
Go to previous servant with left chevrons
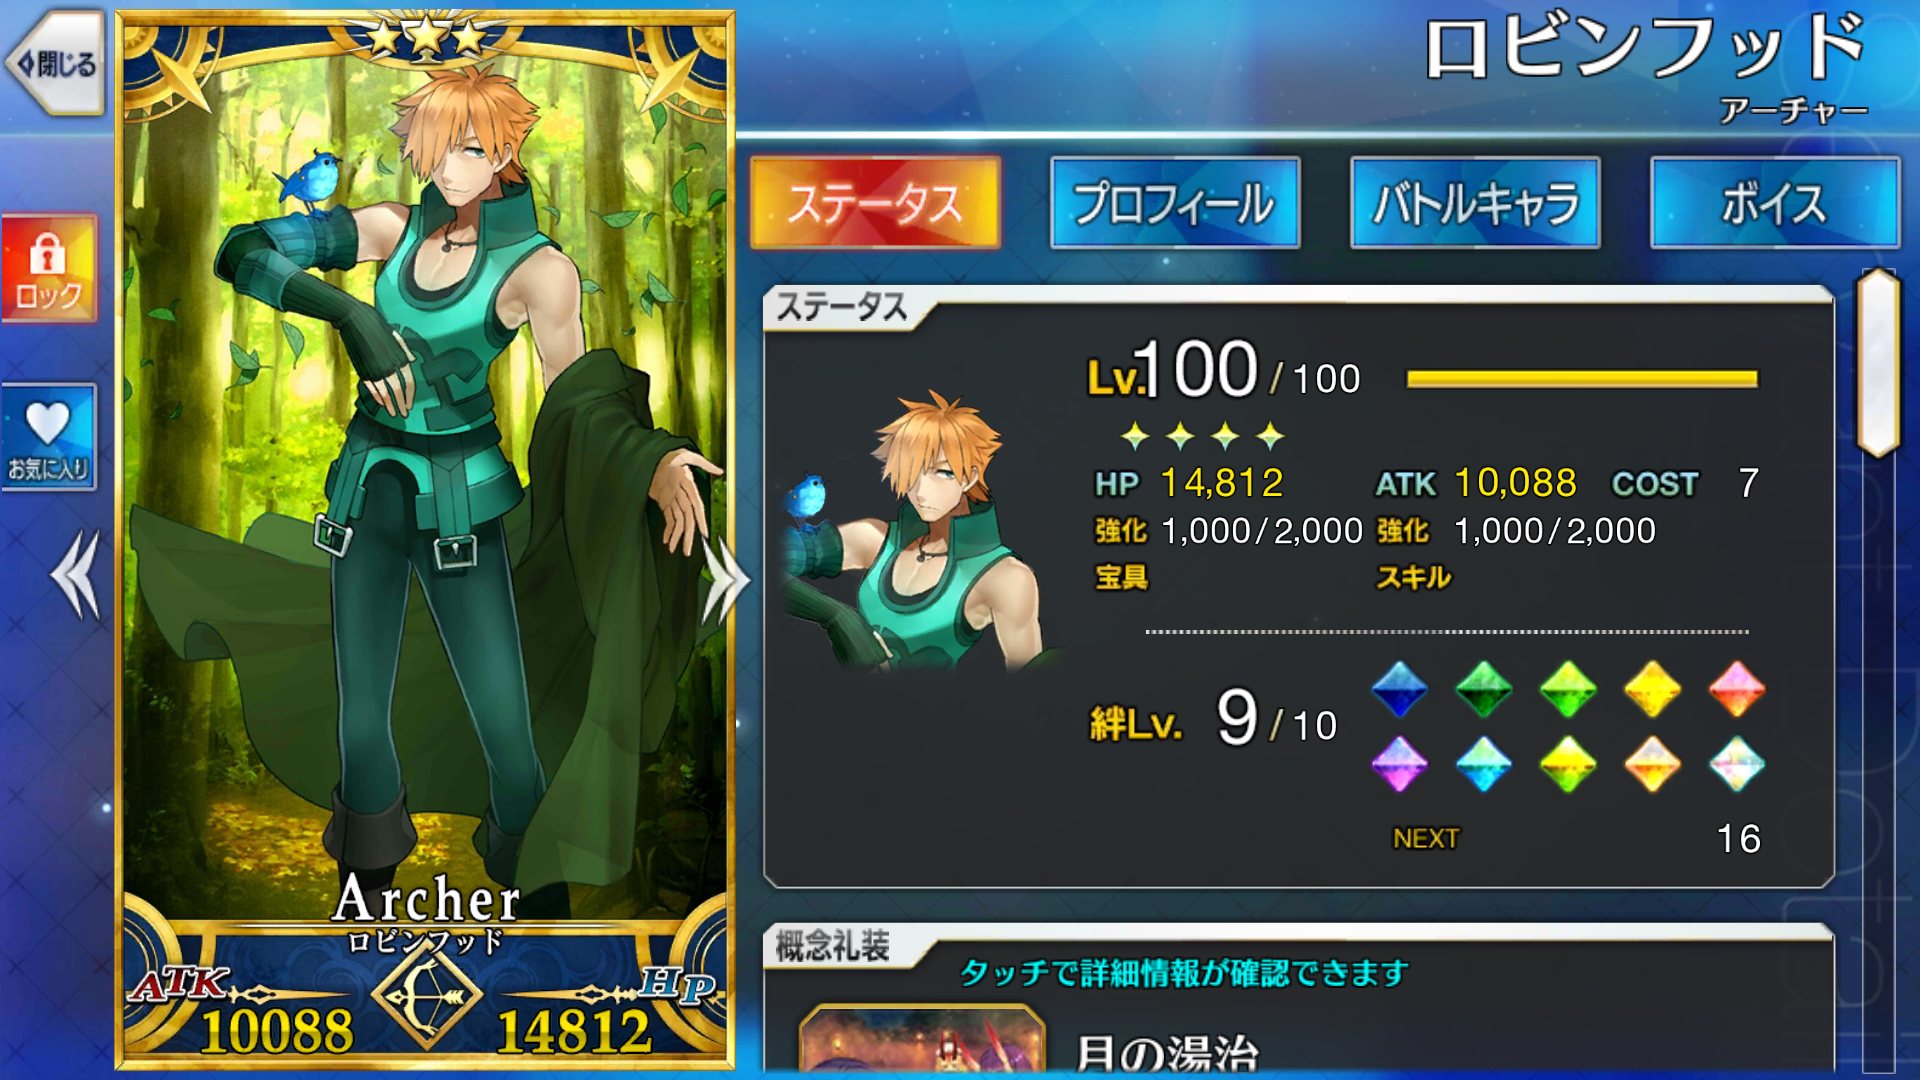point(76,575)
